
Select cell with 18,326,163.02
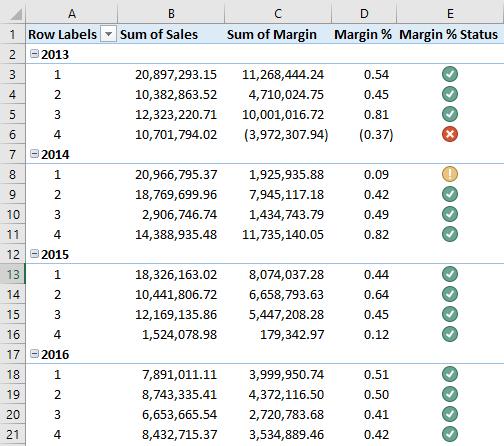171,274
